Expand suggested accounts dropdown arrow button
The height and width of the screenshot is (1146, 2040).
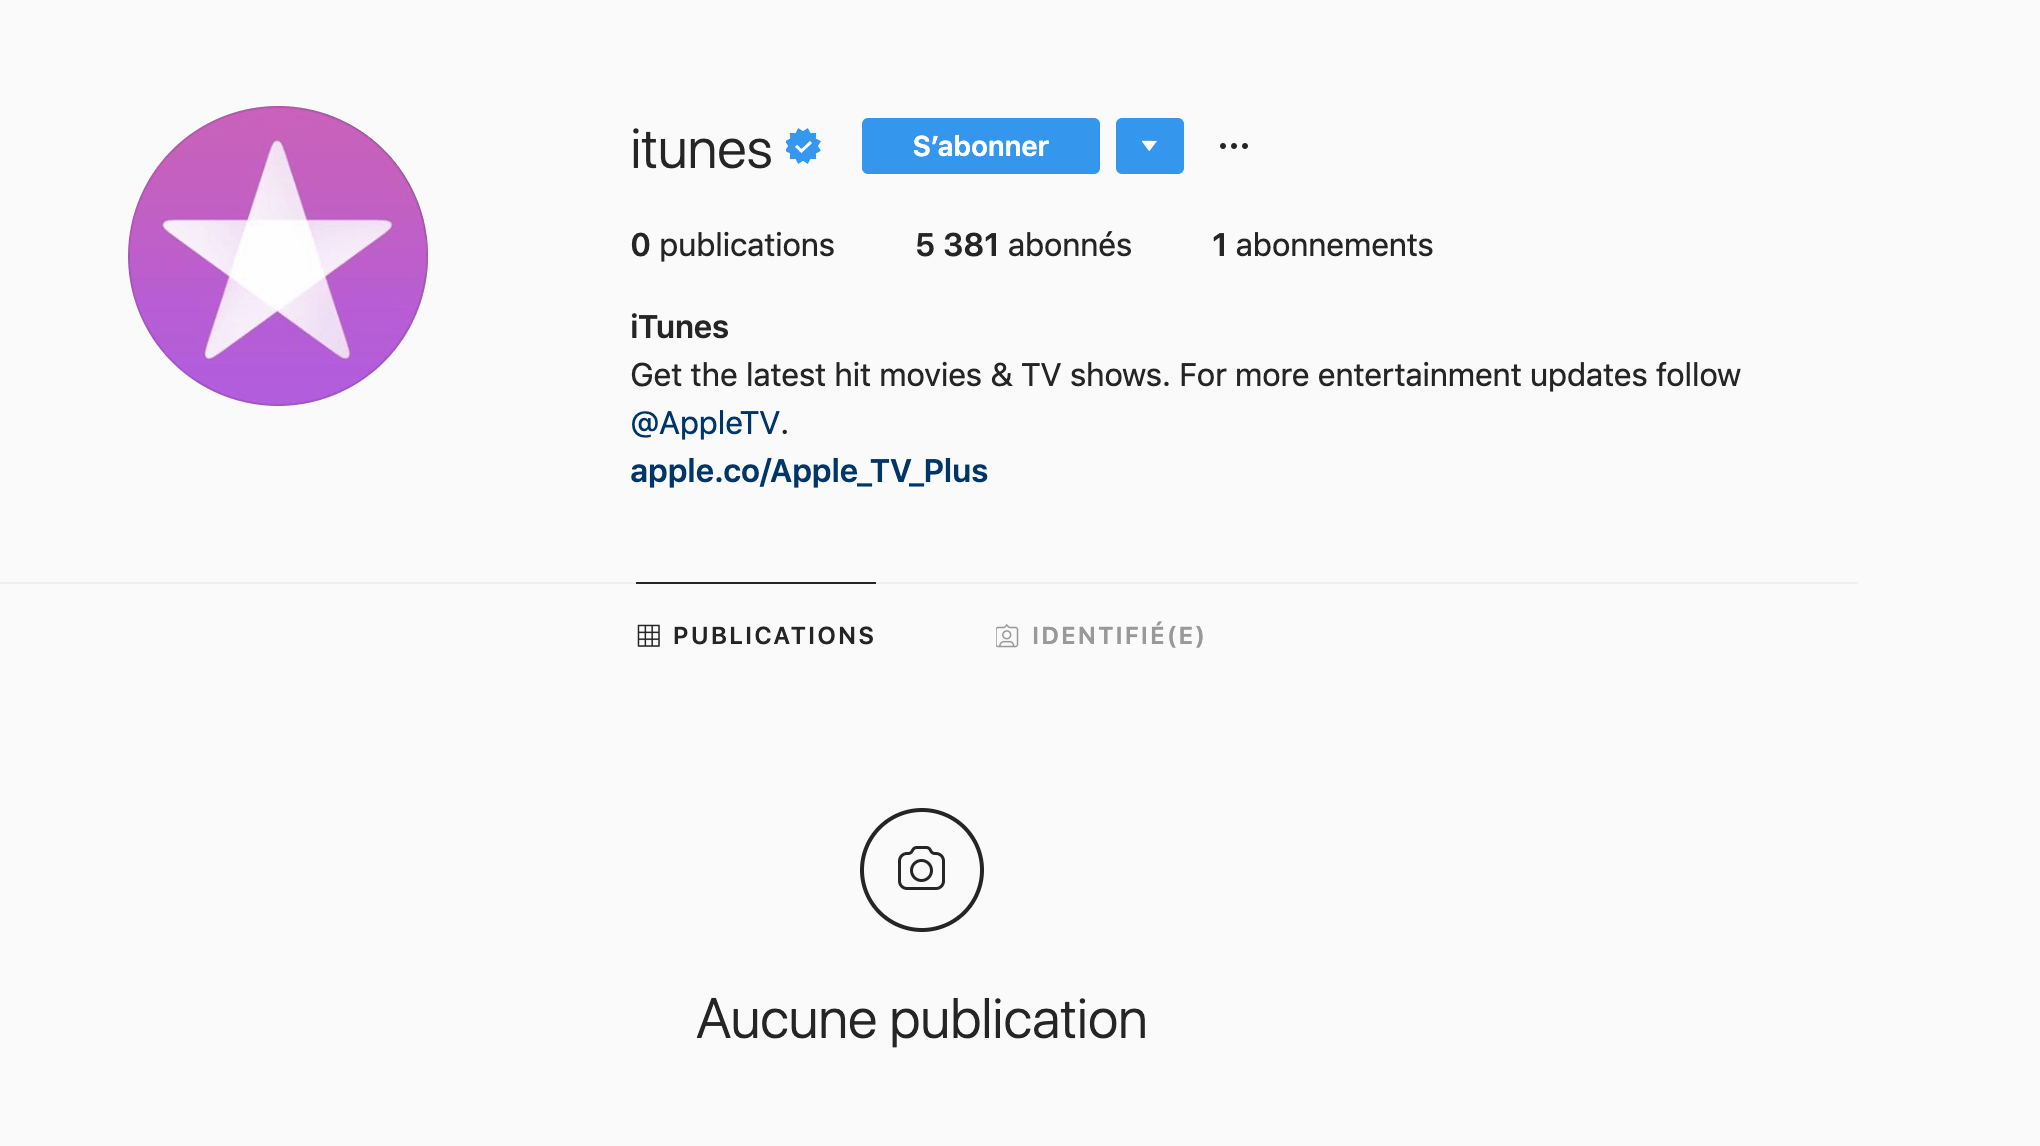[x=1149, y=146]
